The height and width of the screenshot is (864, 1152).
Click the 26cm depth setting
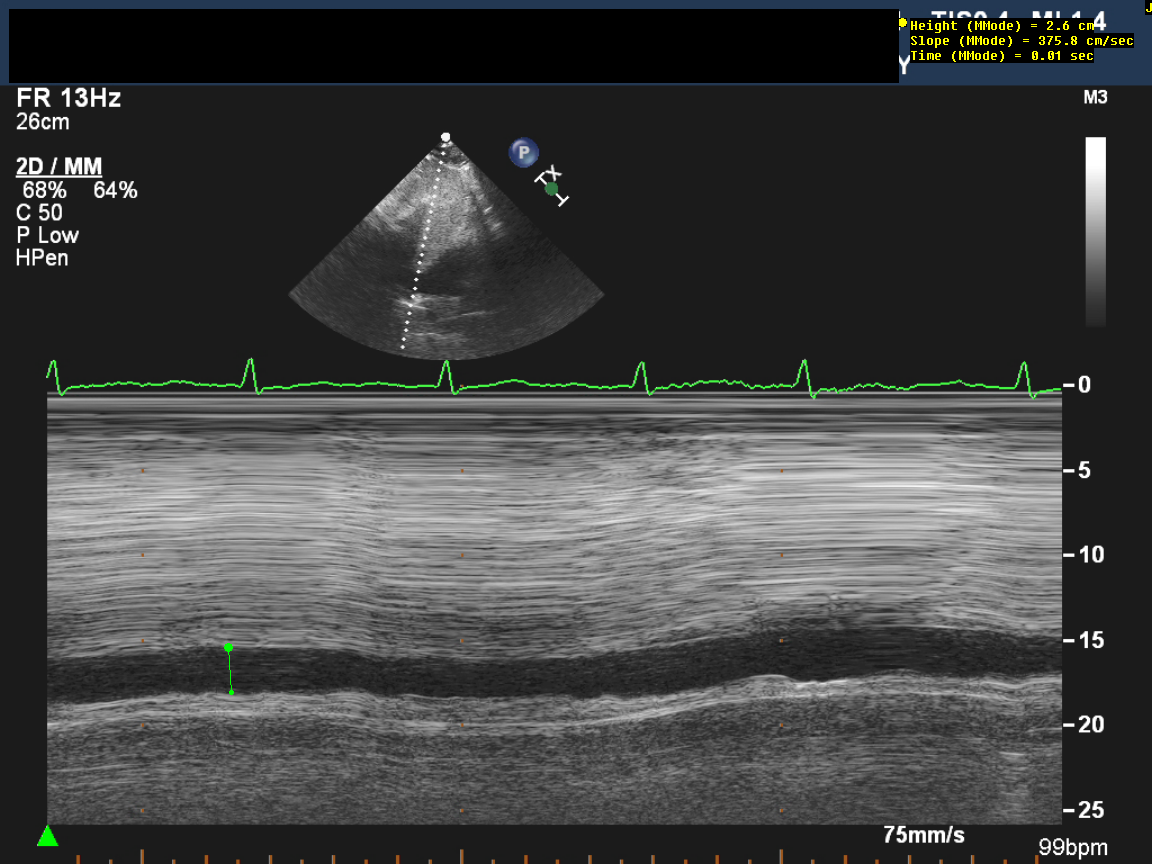point(43,122)
